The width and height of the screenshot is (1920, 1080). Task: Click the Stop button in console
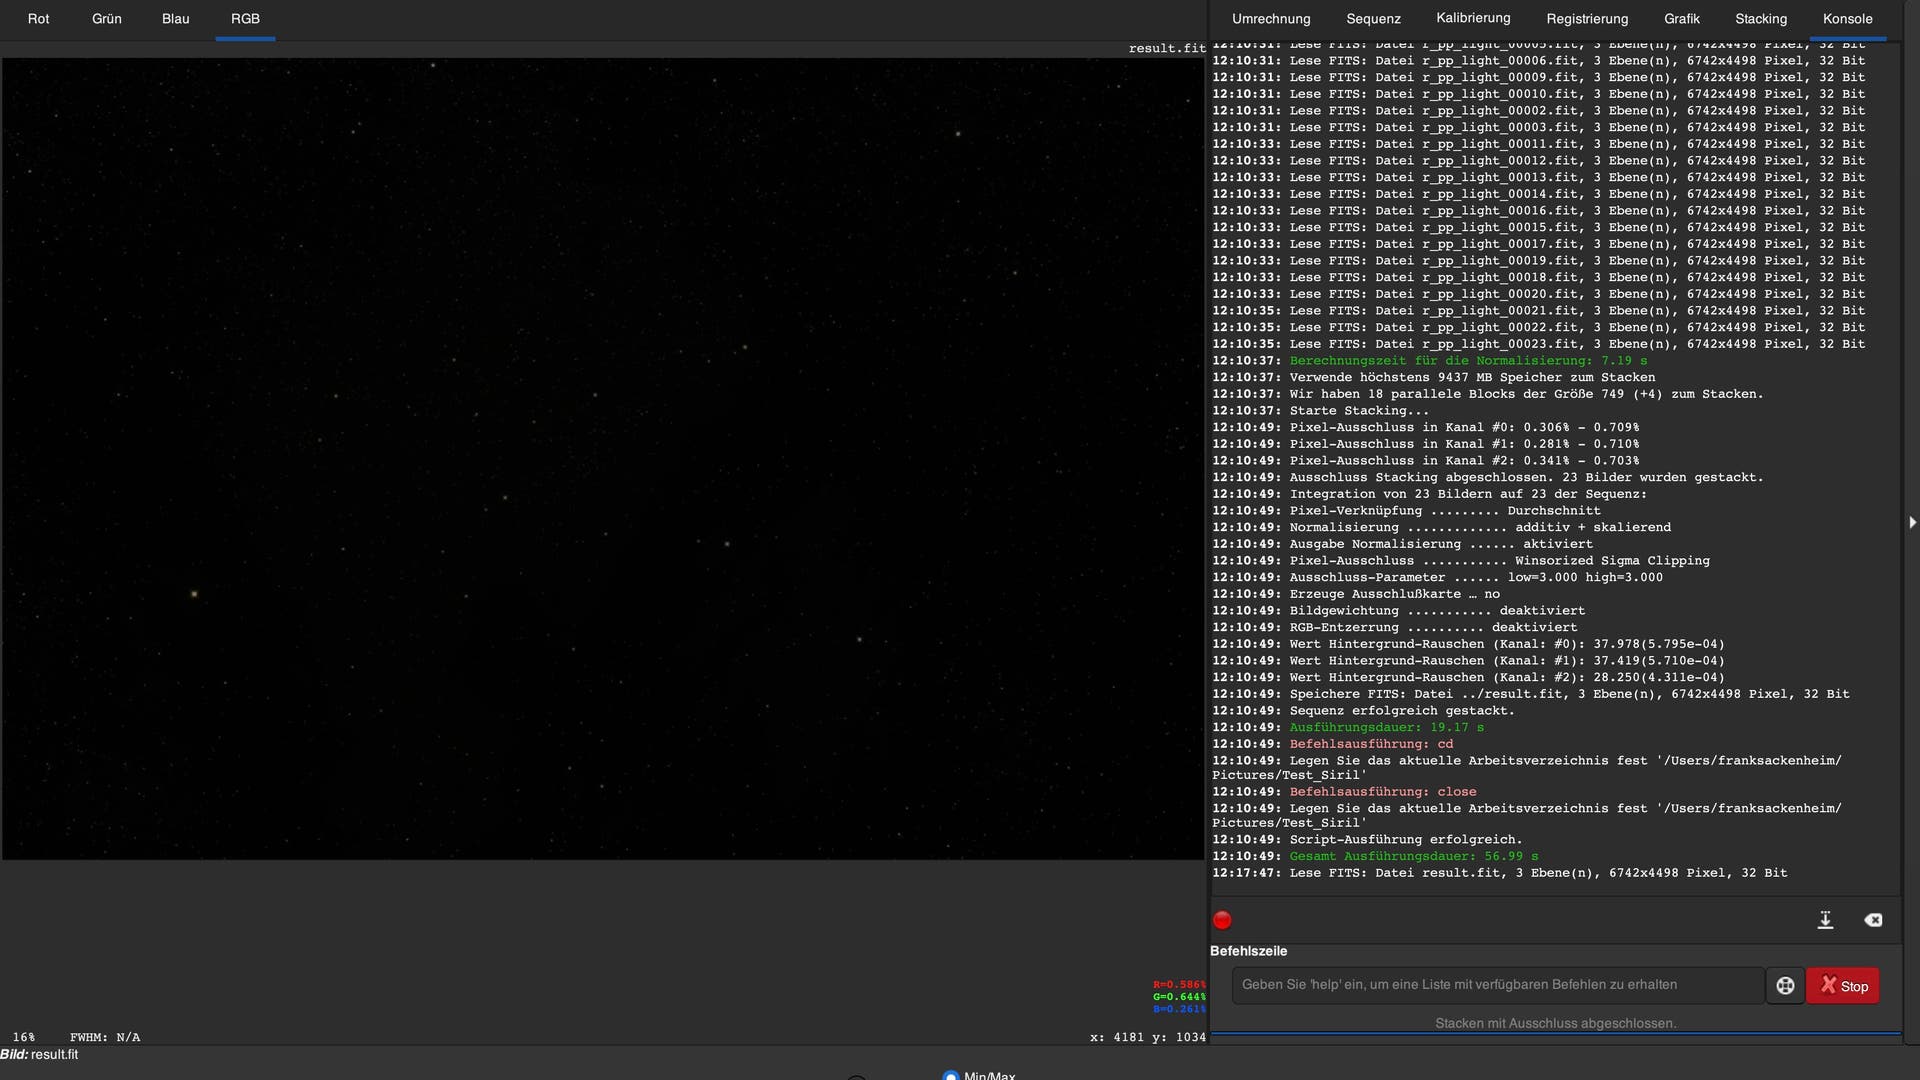coord(1844,985)
